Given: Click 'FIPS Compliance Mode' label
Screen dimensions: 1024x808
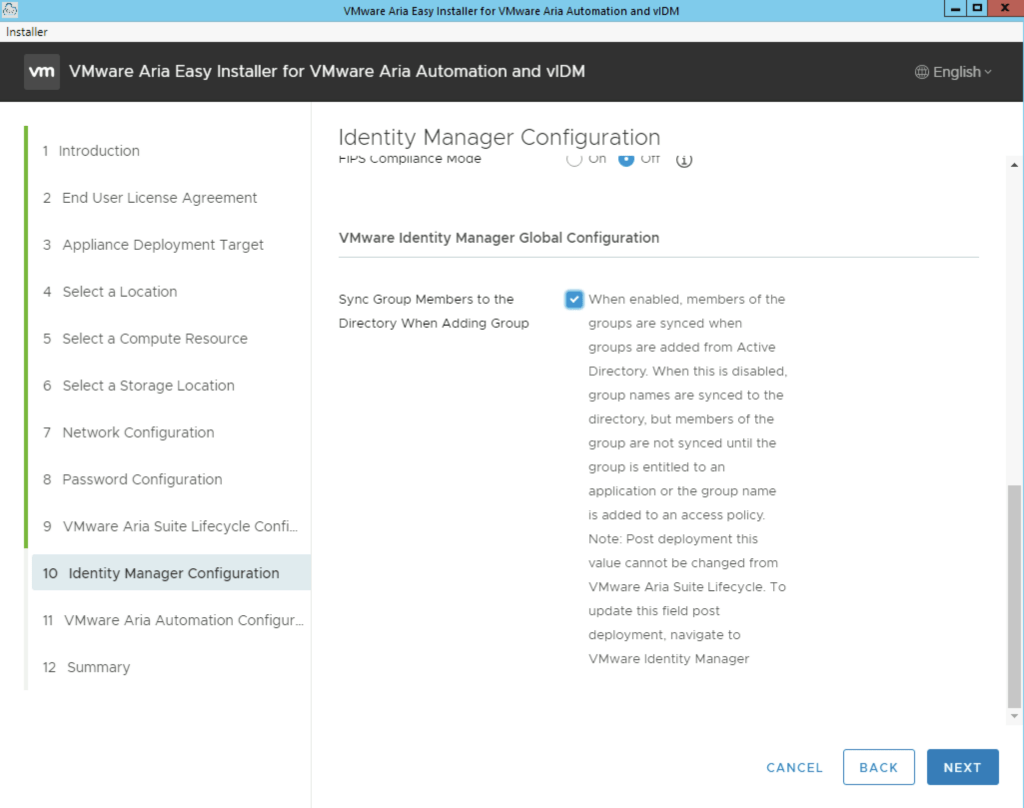Looking at the screenshot, I should point(409,159).
